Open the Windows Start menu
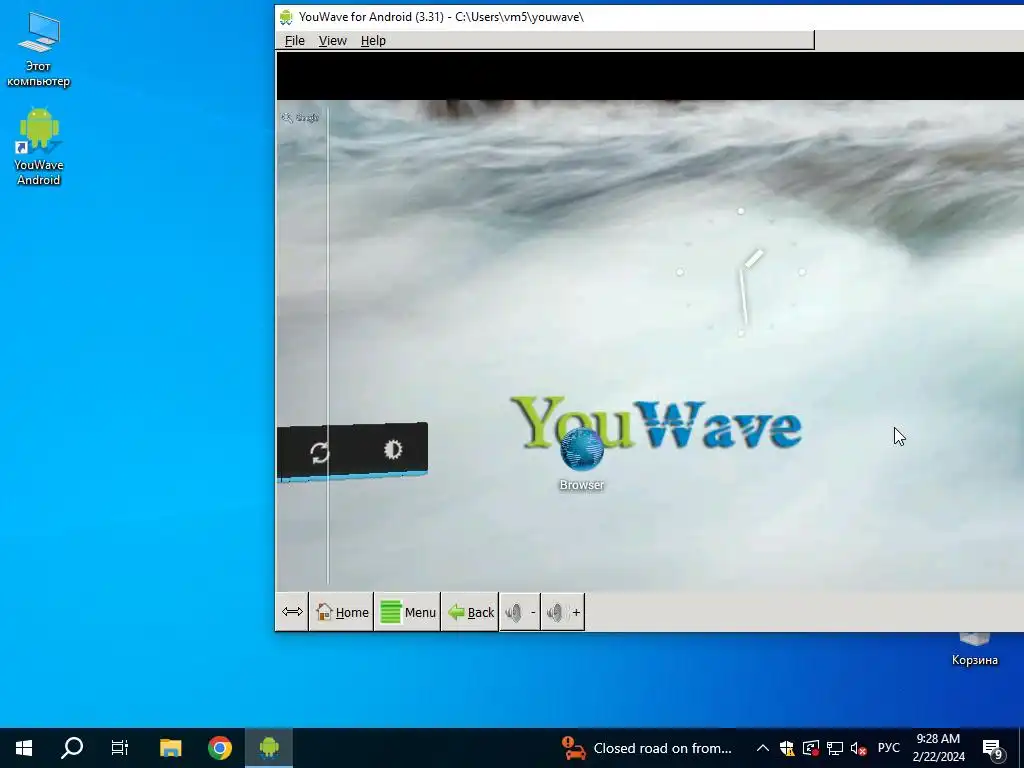 (24, 748)
